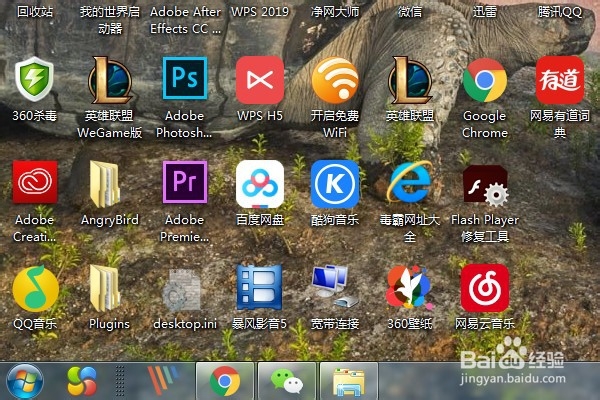
Task: Open Adobe Photoshop desktop icon
Action: 185,78
